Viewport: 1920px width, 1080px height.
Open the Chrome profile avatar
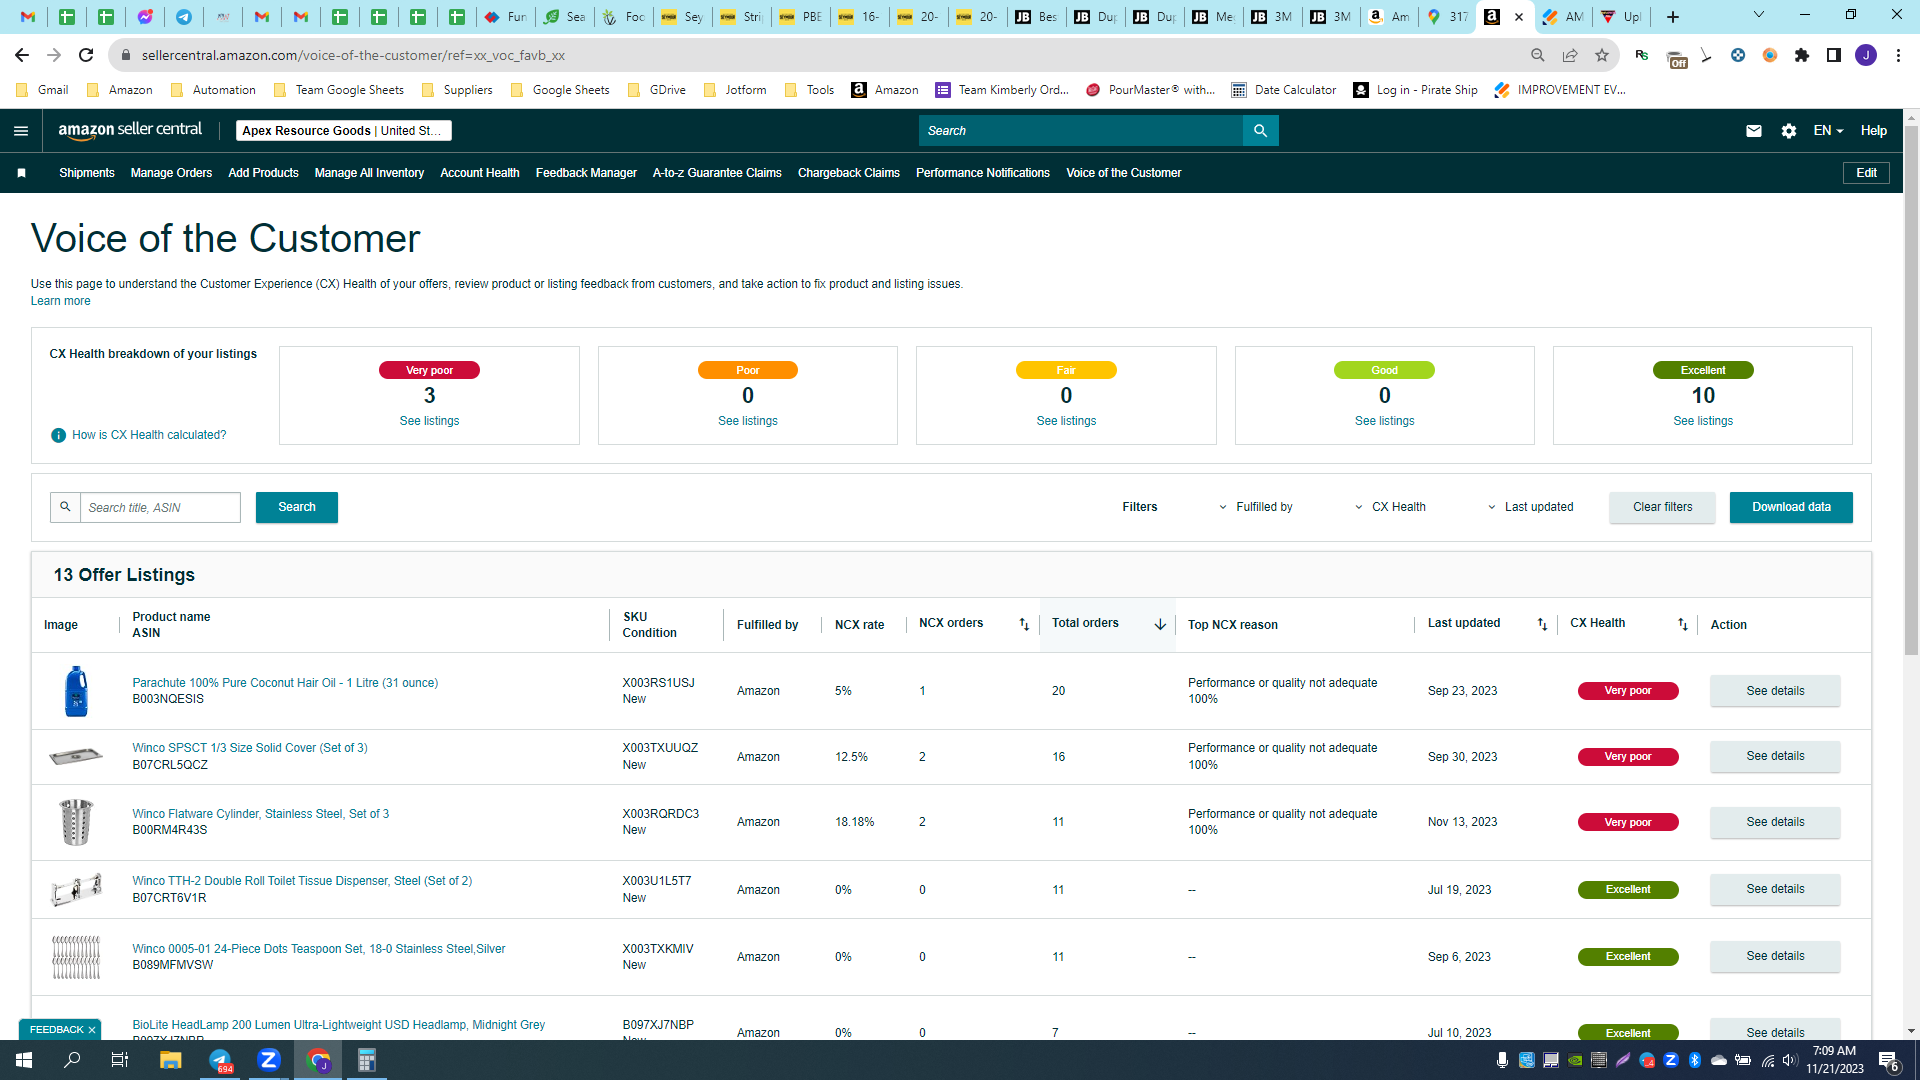pos(1866,55)
